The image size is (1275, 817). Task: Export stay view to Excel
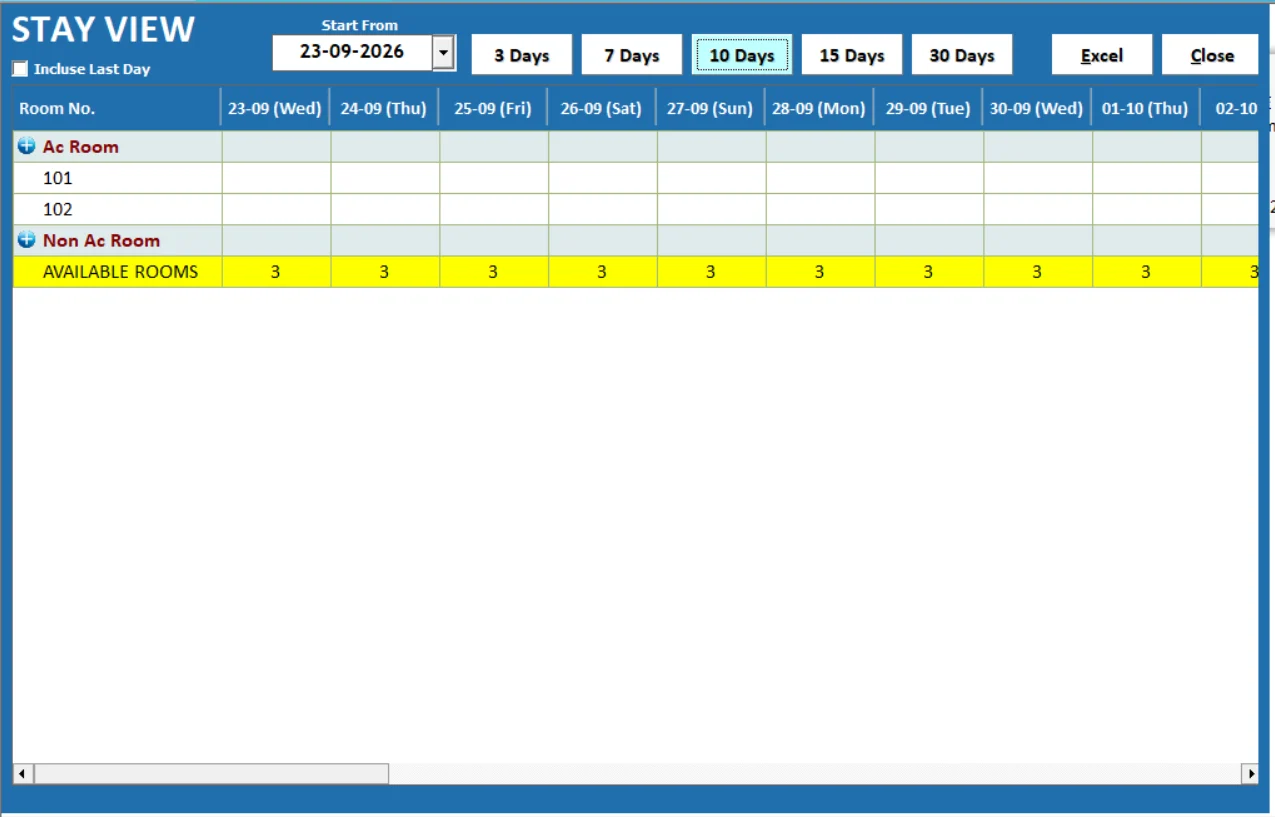pyautogui.click(x=1102, y=55)
